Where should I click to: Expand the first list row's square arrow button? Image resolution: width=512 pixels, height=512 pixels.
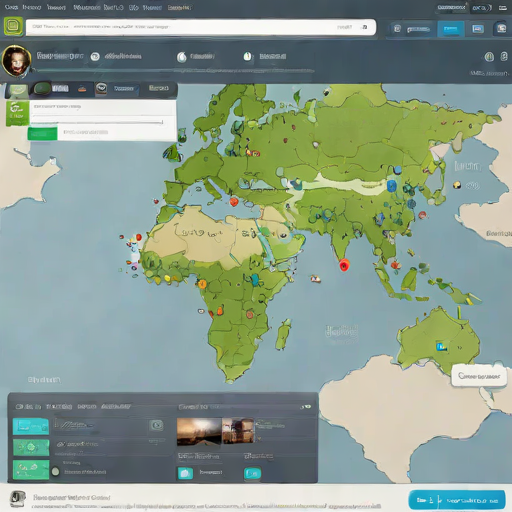[x=156, y=425]
